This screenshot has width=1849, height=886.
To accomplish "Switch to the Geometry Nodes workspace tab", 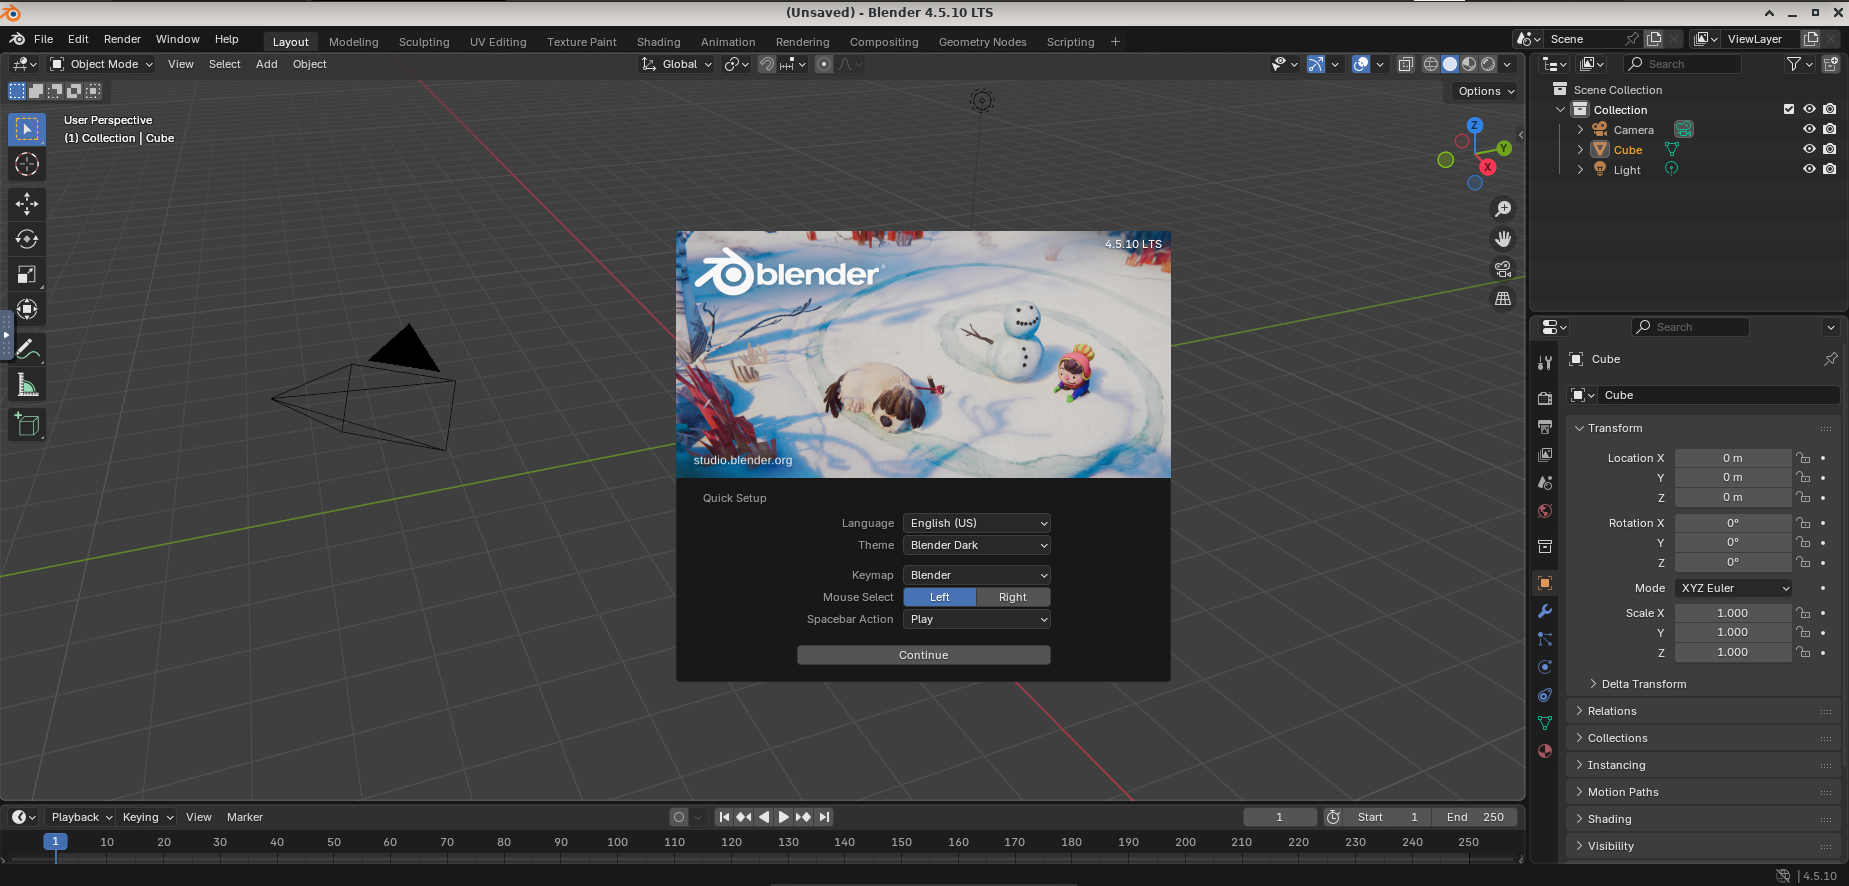I will pyautogui.click(x=982, y=42).
